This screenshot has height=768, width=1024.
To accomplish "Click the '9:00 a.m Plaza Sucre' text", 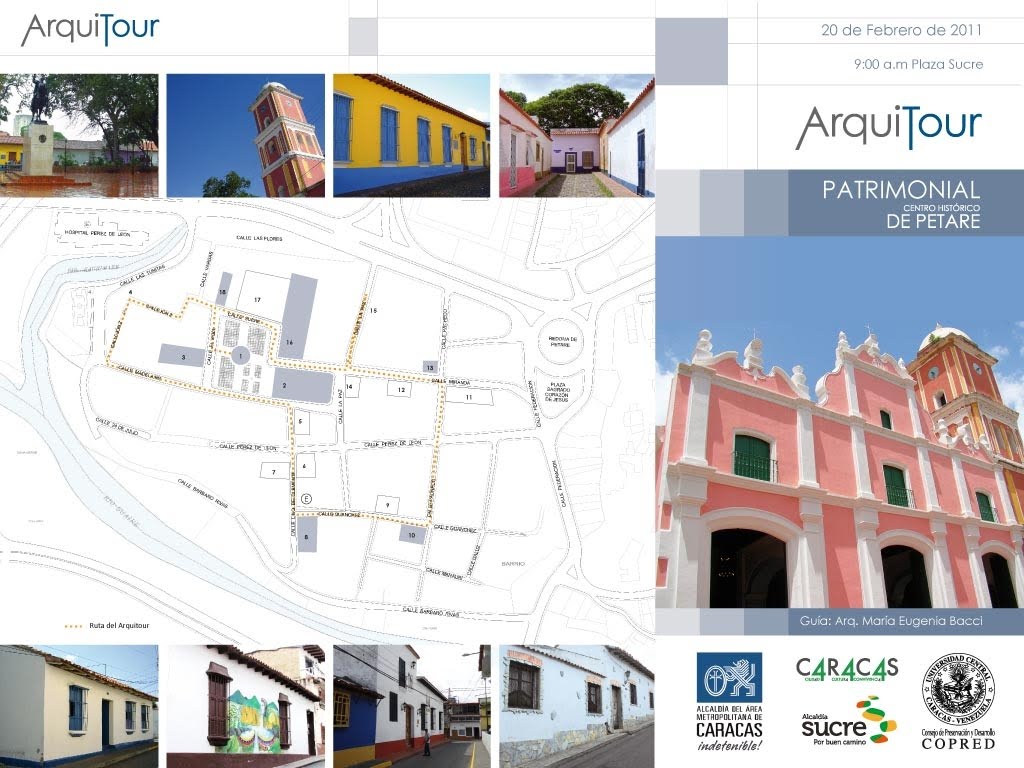I will [x=918, y=64].
